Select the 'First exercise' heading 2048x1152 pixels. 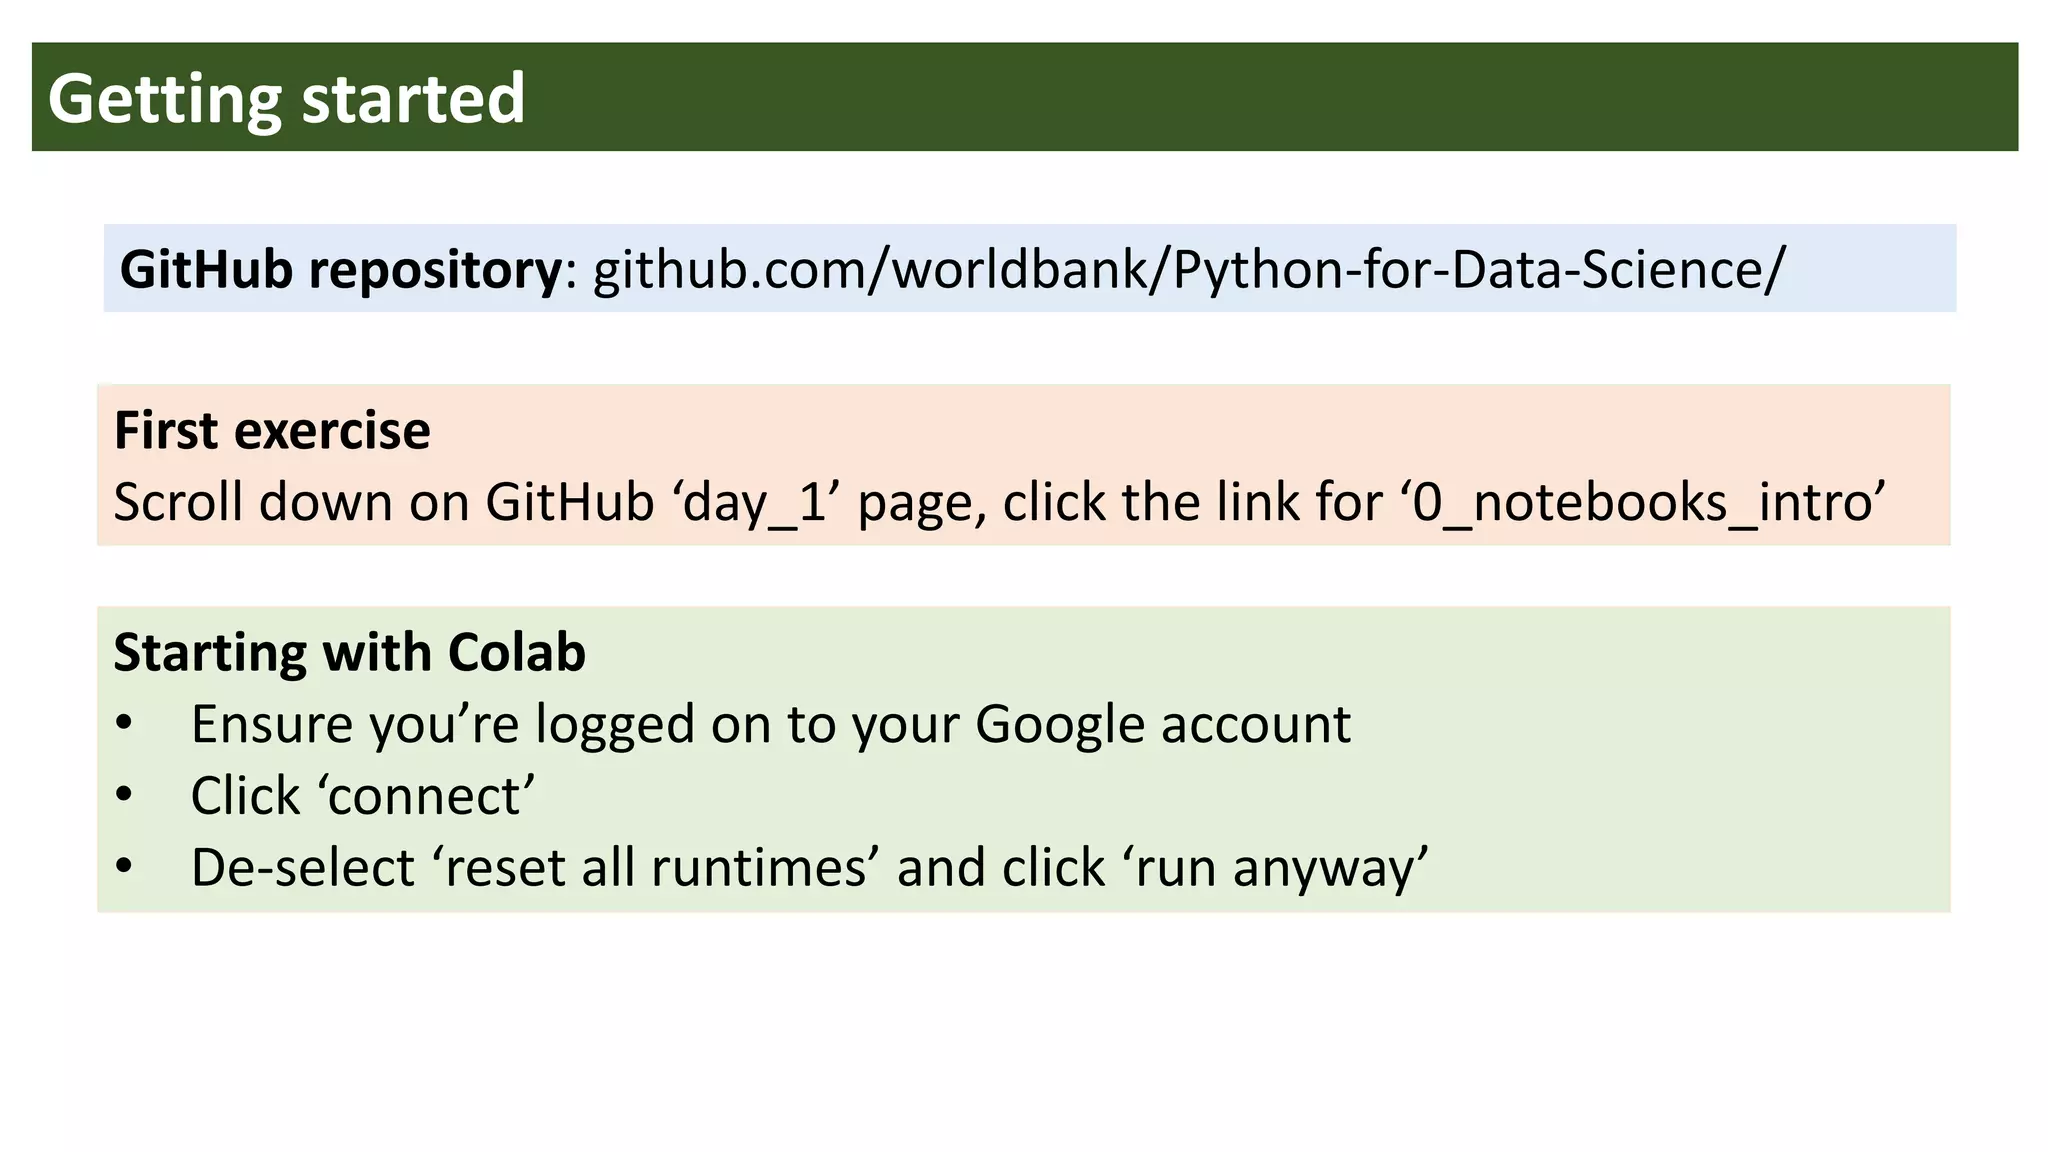pyautogui.click(x=272, y=431)
